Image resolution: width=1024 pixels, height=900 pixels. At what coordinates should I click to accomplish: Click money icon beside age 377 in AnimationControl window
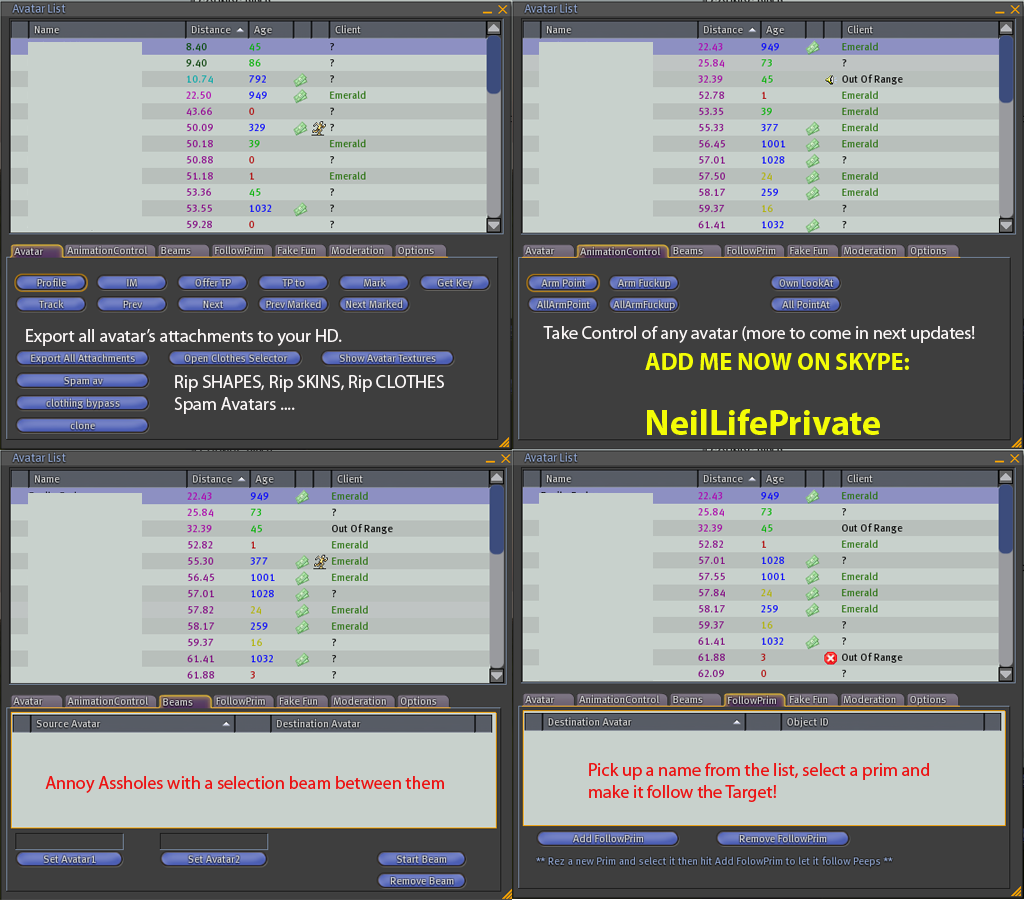click(x=812, y=129)
